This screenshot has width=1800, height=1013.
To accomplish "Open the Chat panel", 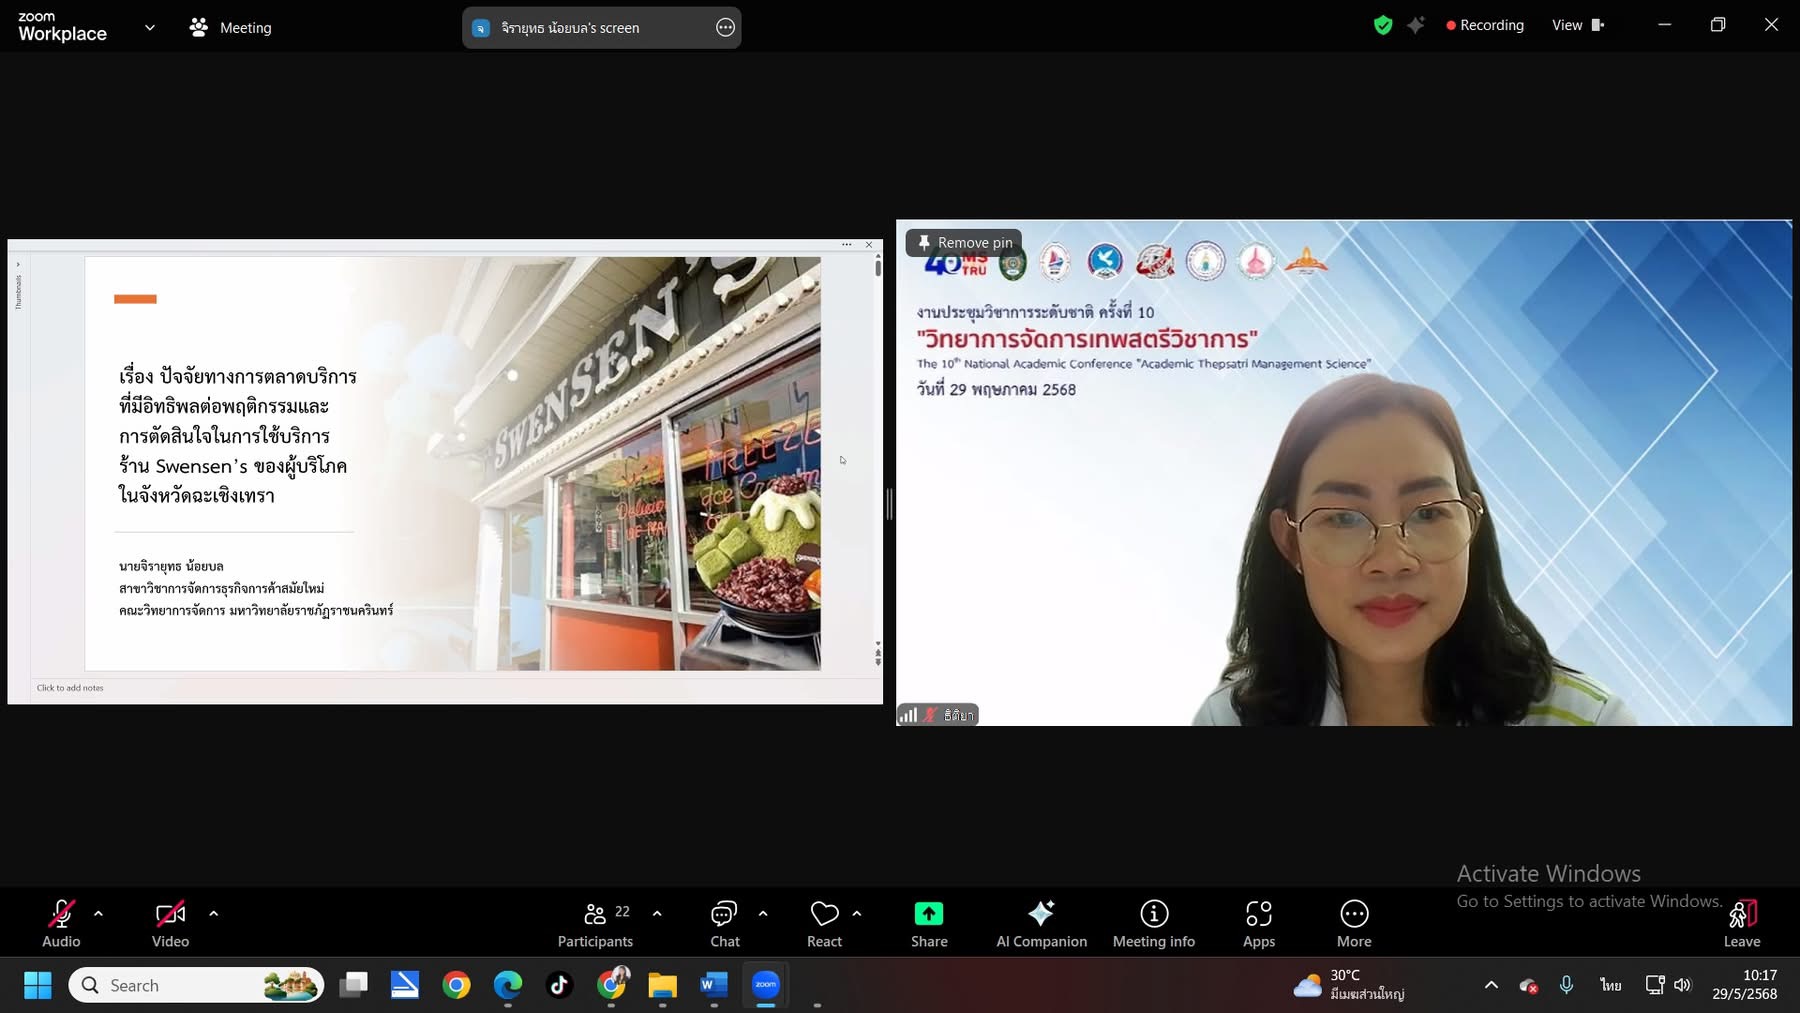I will tap(724, 923).
